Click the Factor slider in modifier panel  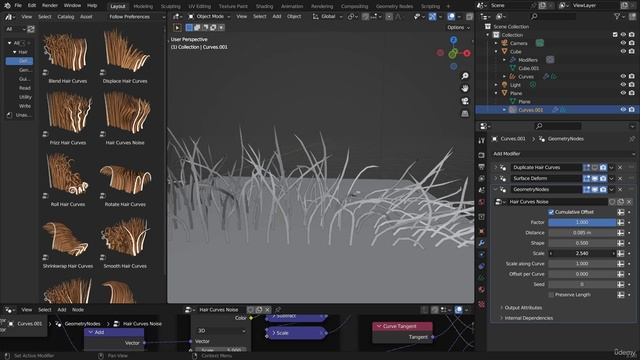(x=582, y=222)
